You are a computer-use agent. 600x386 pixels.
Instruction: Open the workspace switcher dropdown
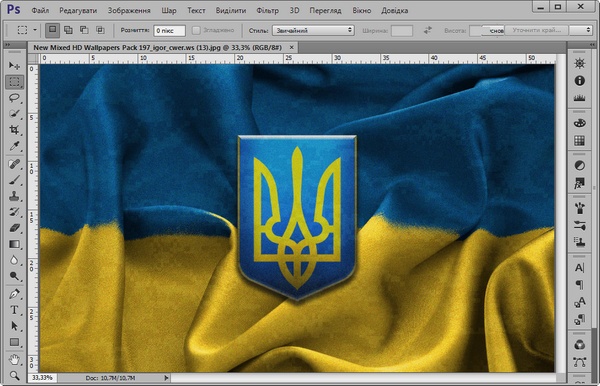(x=581, y=30)
